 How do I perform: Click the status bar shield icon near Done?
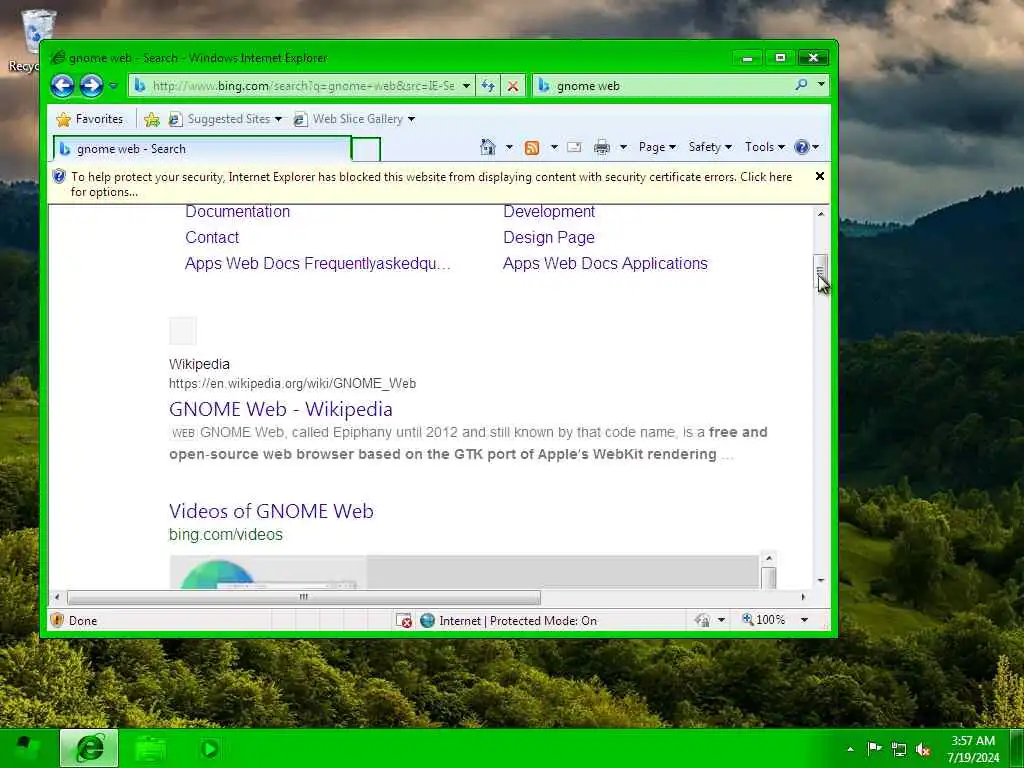57,620
